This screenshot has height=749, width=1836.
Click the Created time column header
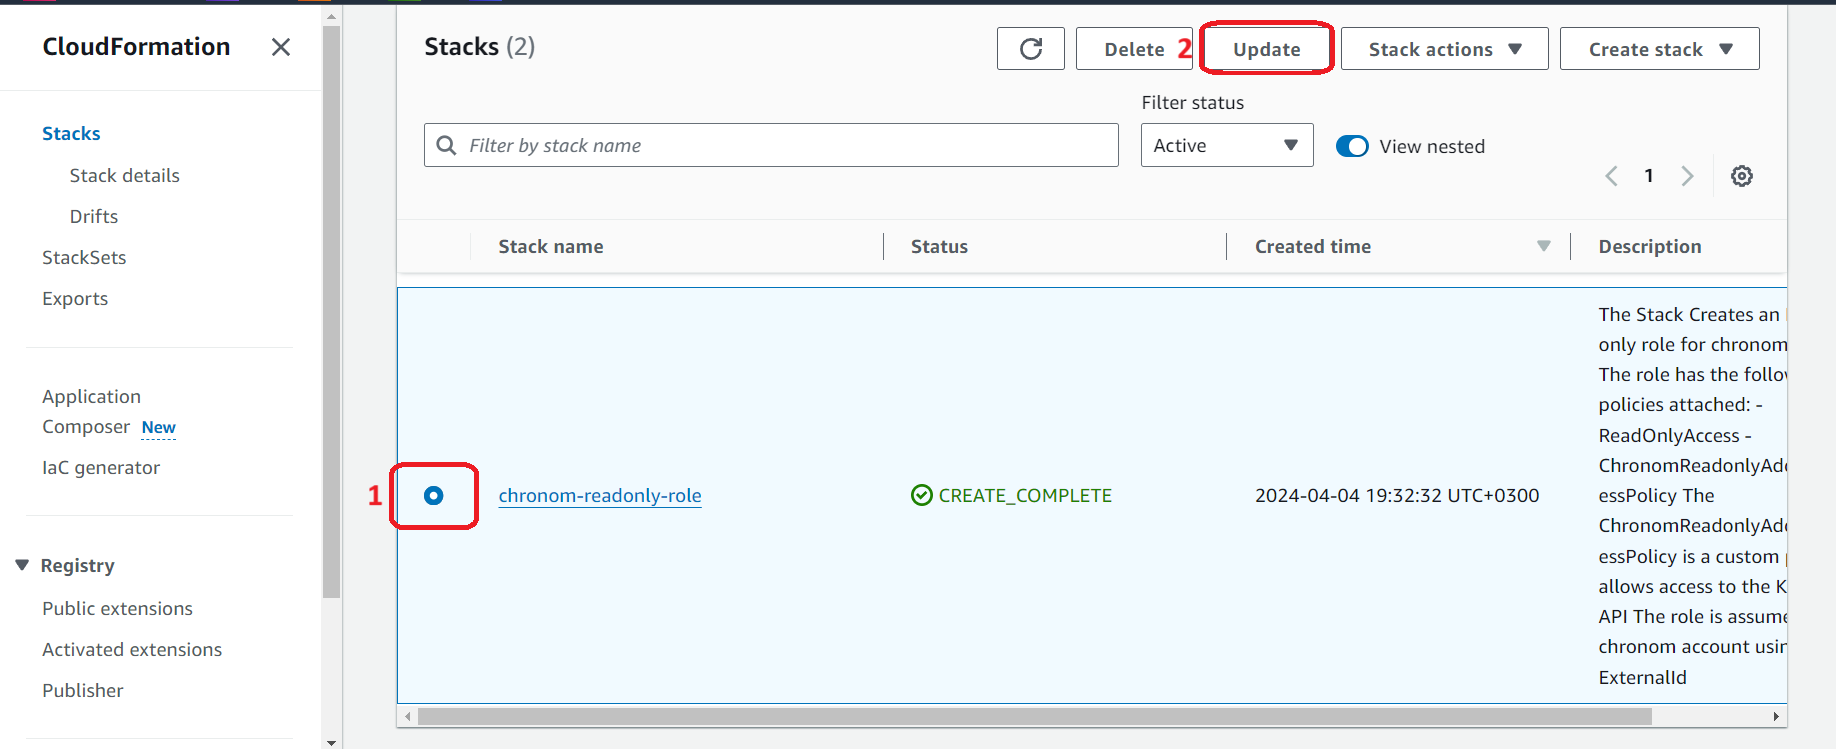click(x=1313, y=246)
